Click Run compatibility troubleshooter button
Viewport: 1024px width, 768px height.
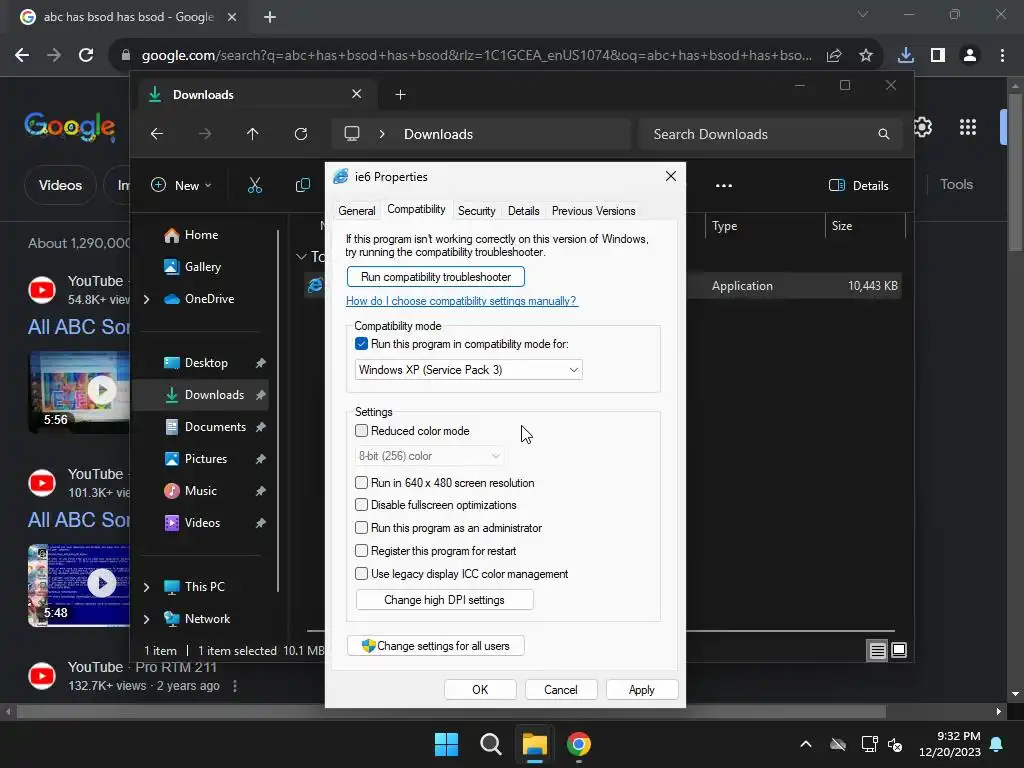pos(436,277)
